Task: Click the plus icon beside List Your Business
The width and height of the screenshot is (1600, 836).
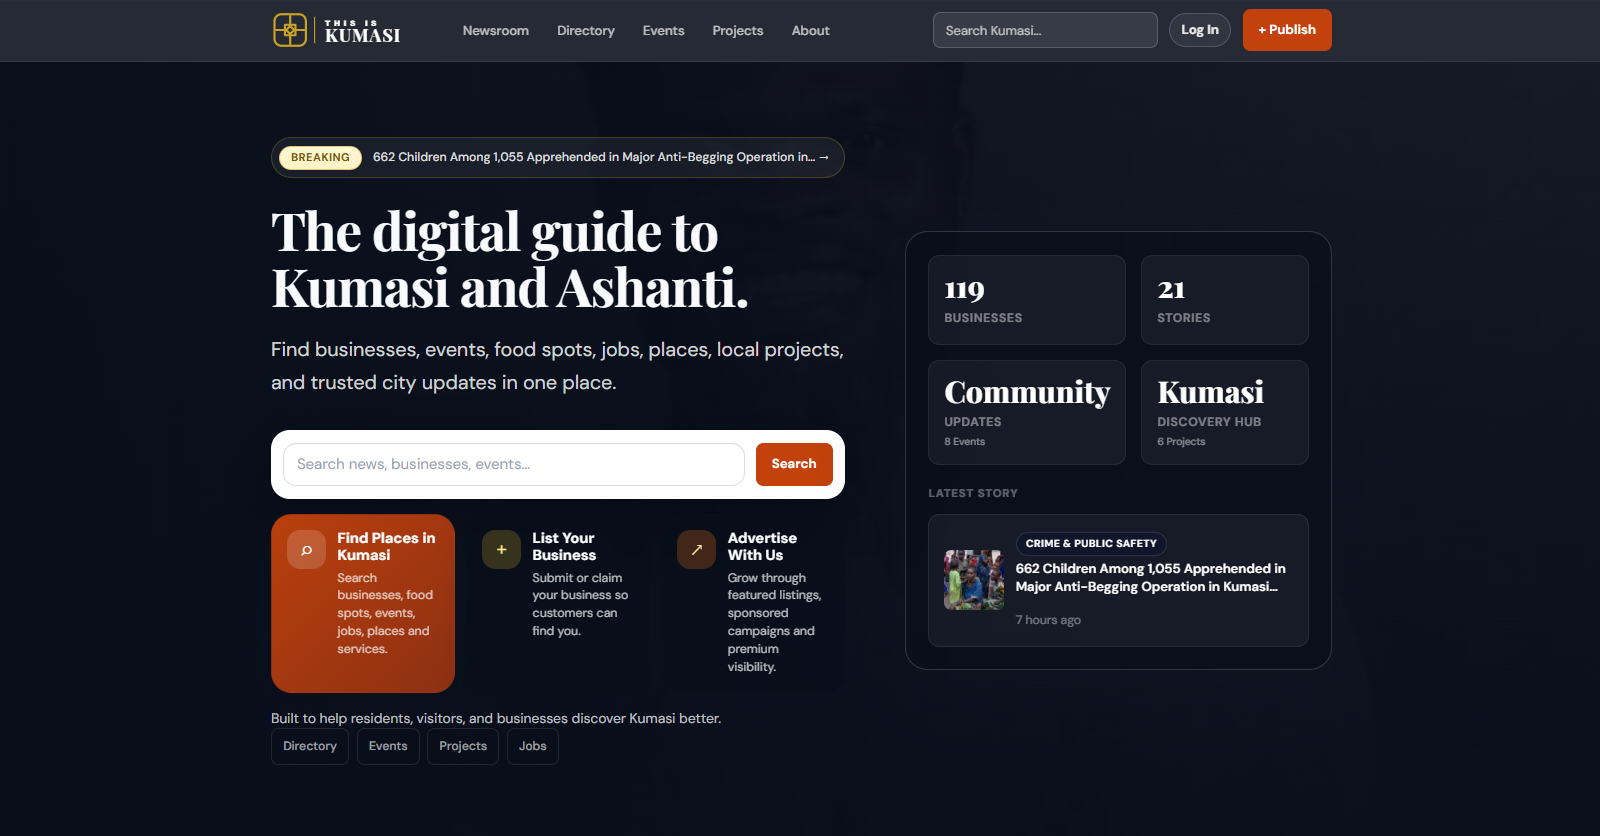Action: coord(501,550)
